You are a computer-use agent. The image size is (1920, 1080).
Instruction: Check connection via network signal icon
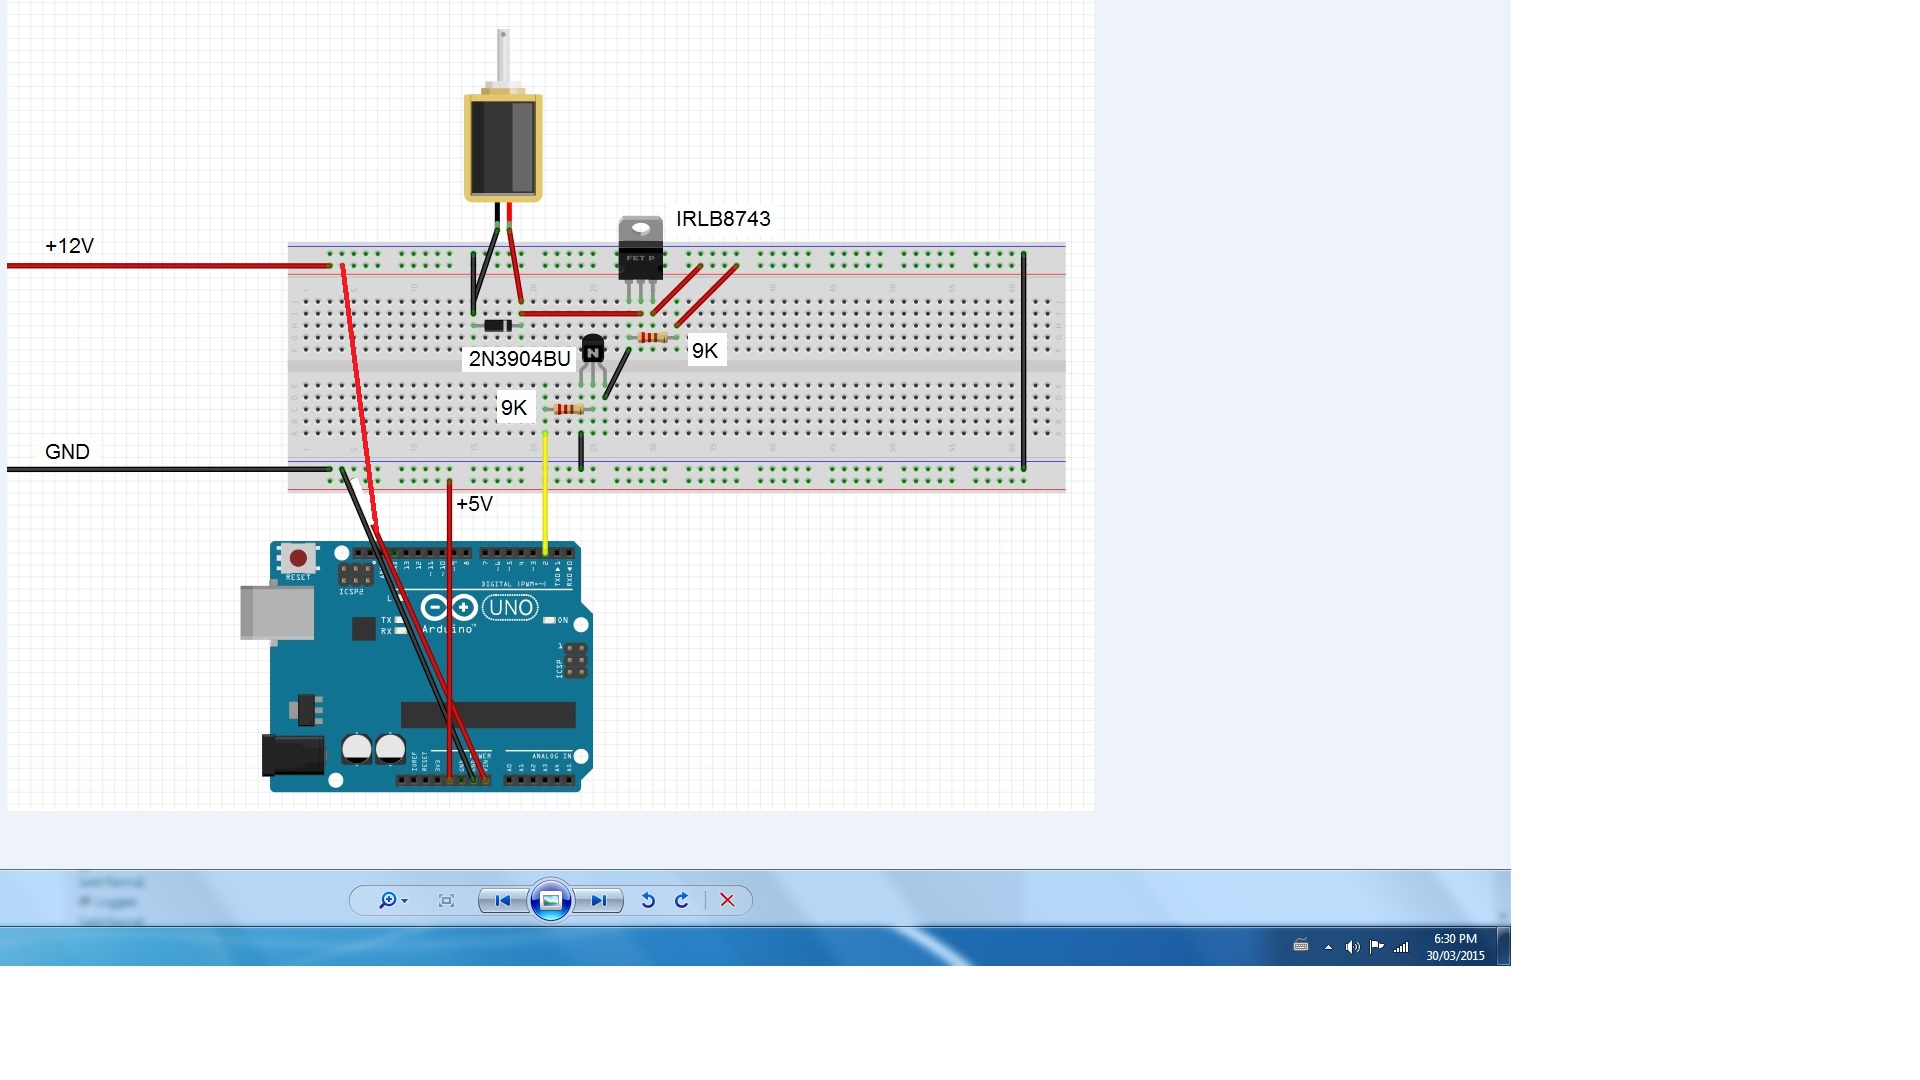tap(1400, 946)
